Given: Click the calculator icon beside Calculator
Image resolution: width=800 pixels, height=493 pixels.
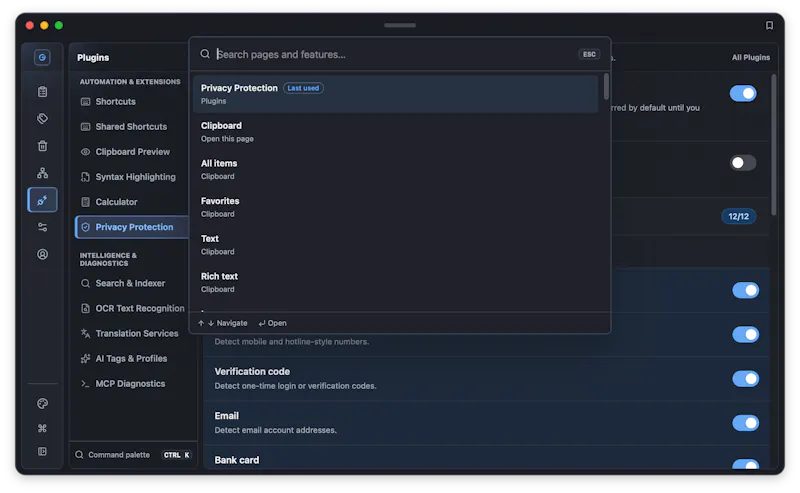Looking at the screenshot, I should [85, 202].
